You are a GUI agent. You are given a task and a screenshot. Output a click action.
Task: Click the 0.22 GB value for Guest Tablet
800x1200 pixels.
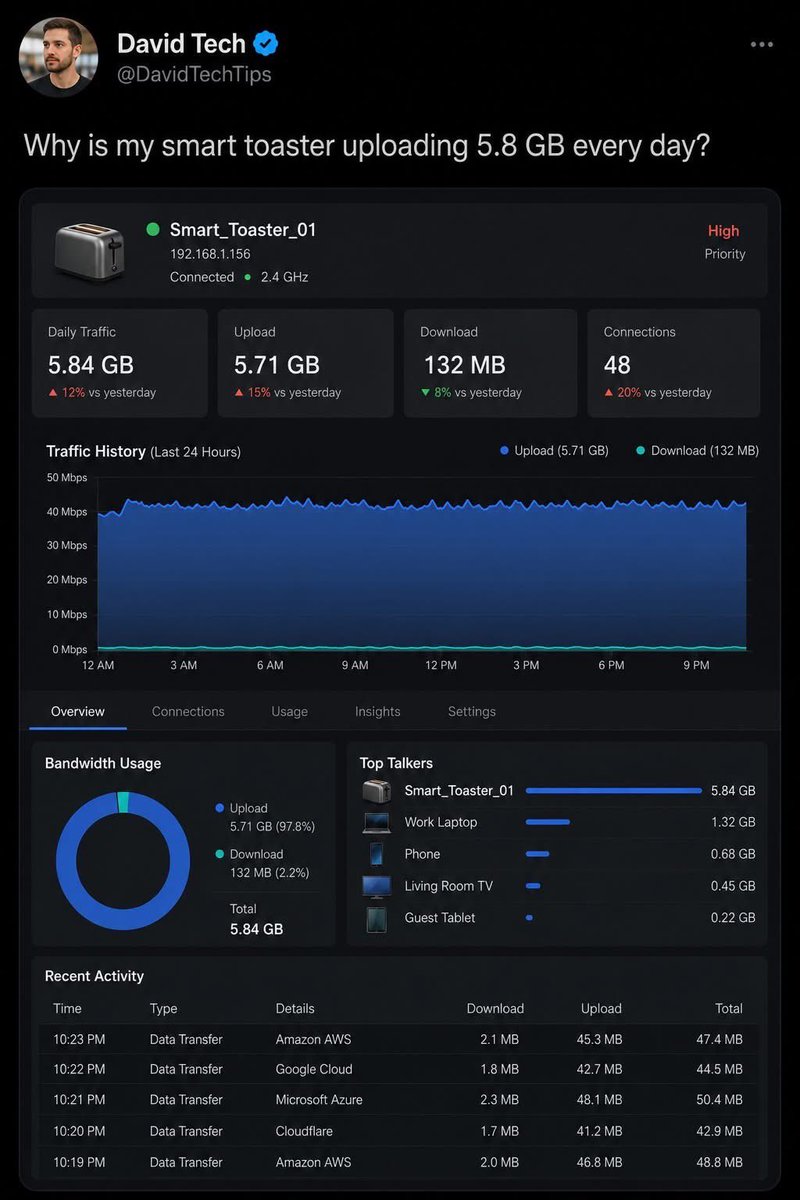[733, 918]
